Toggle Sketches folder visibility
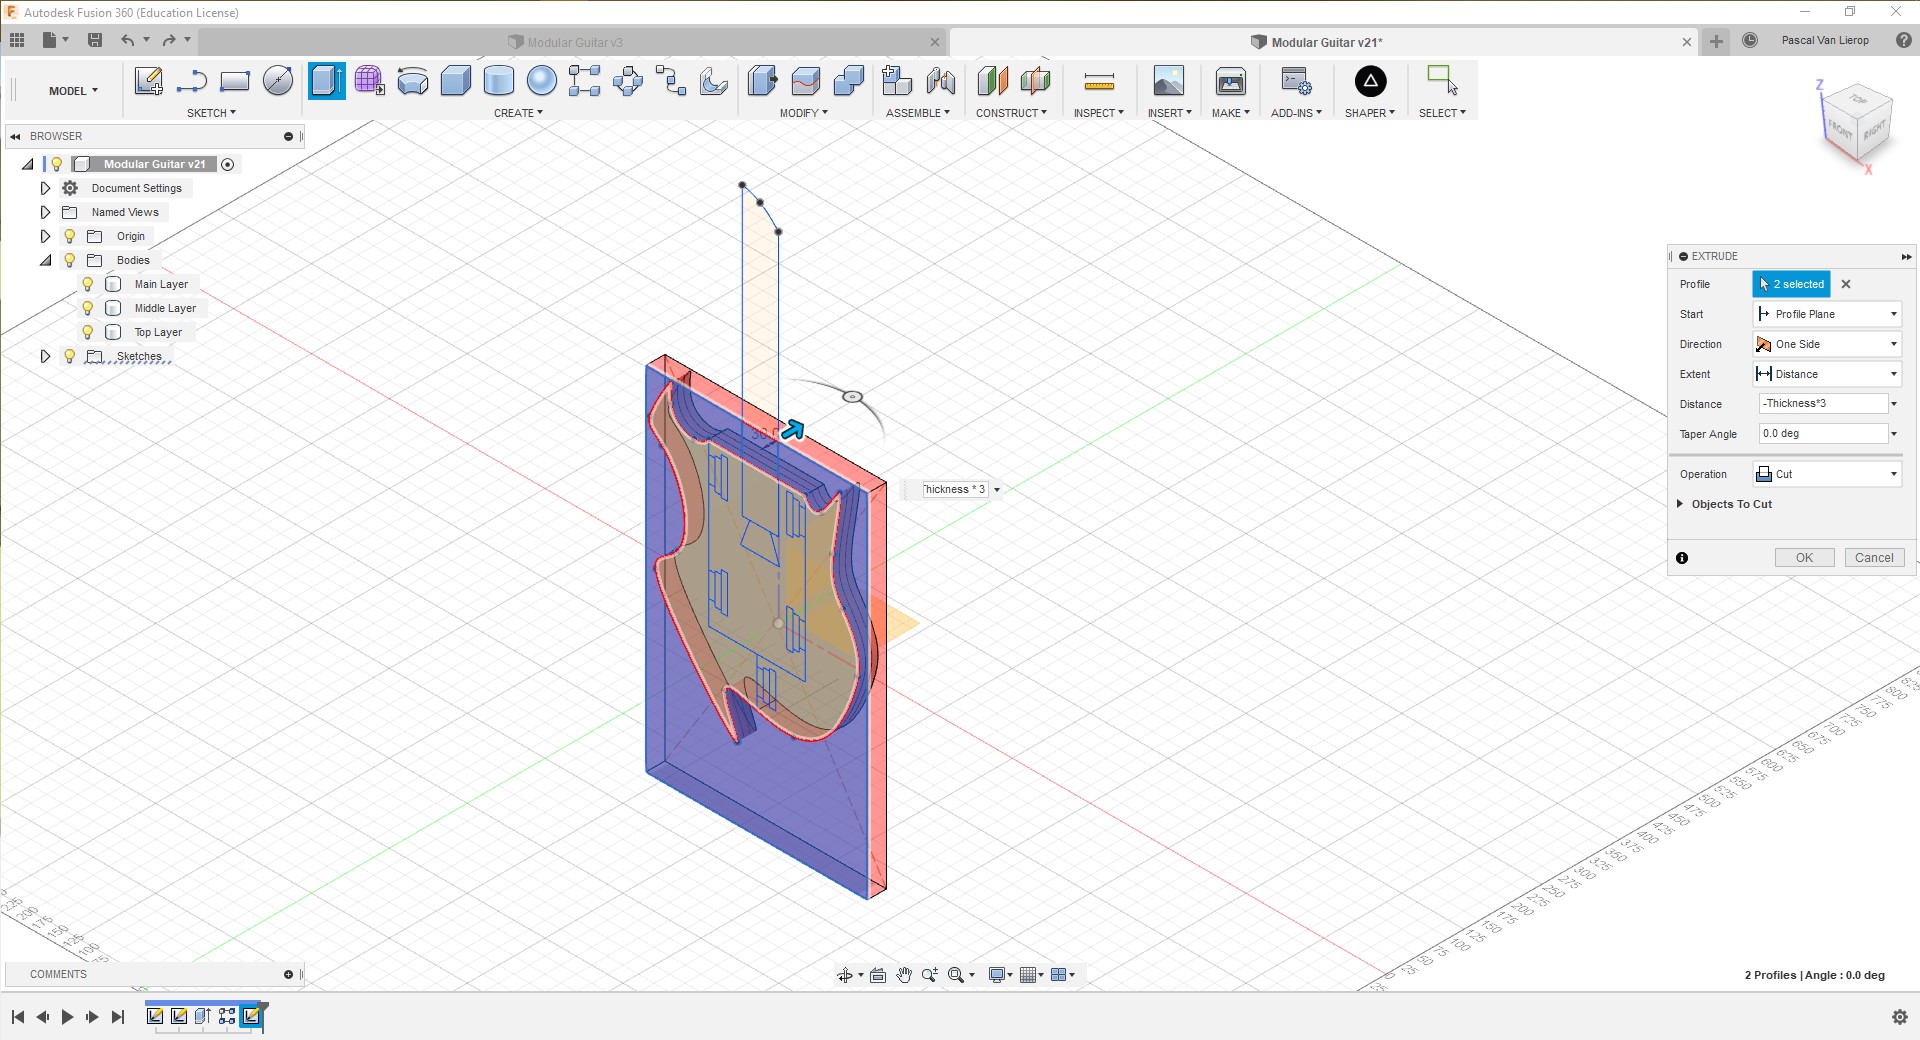The image size is (1920, 1040). pyautogui.click(x=70, y=356)
